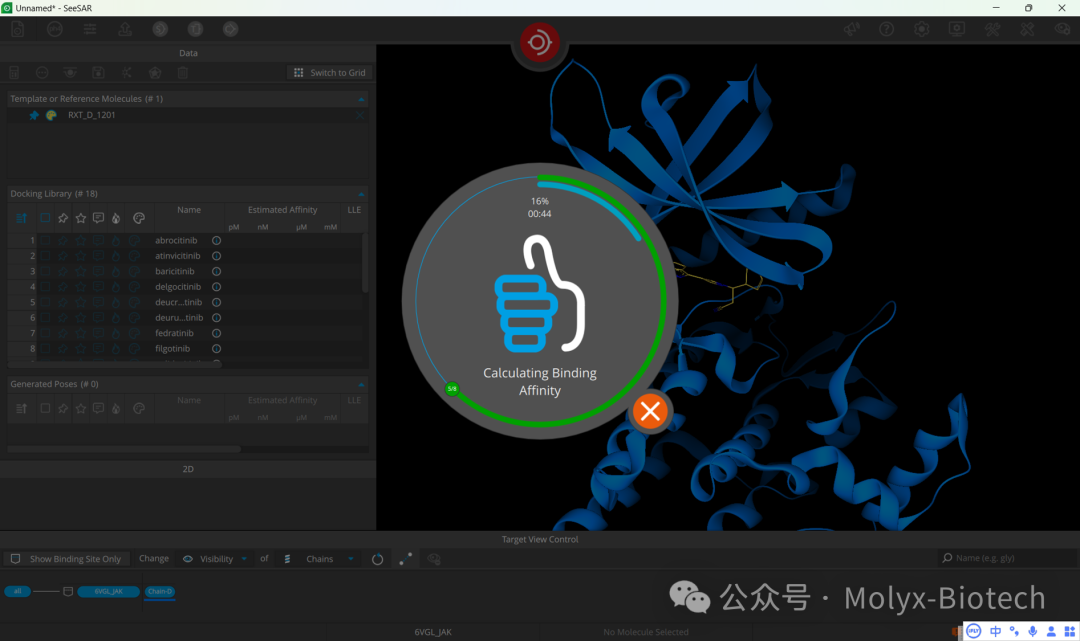Click the comment icon in Docking Library header
Image resolution: width=1080 pixels, height=641 pixels.
click(98, 218)
